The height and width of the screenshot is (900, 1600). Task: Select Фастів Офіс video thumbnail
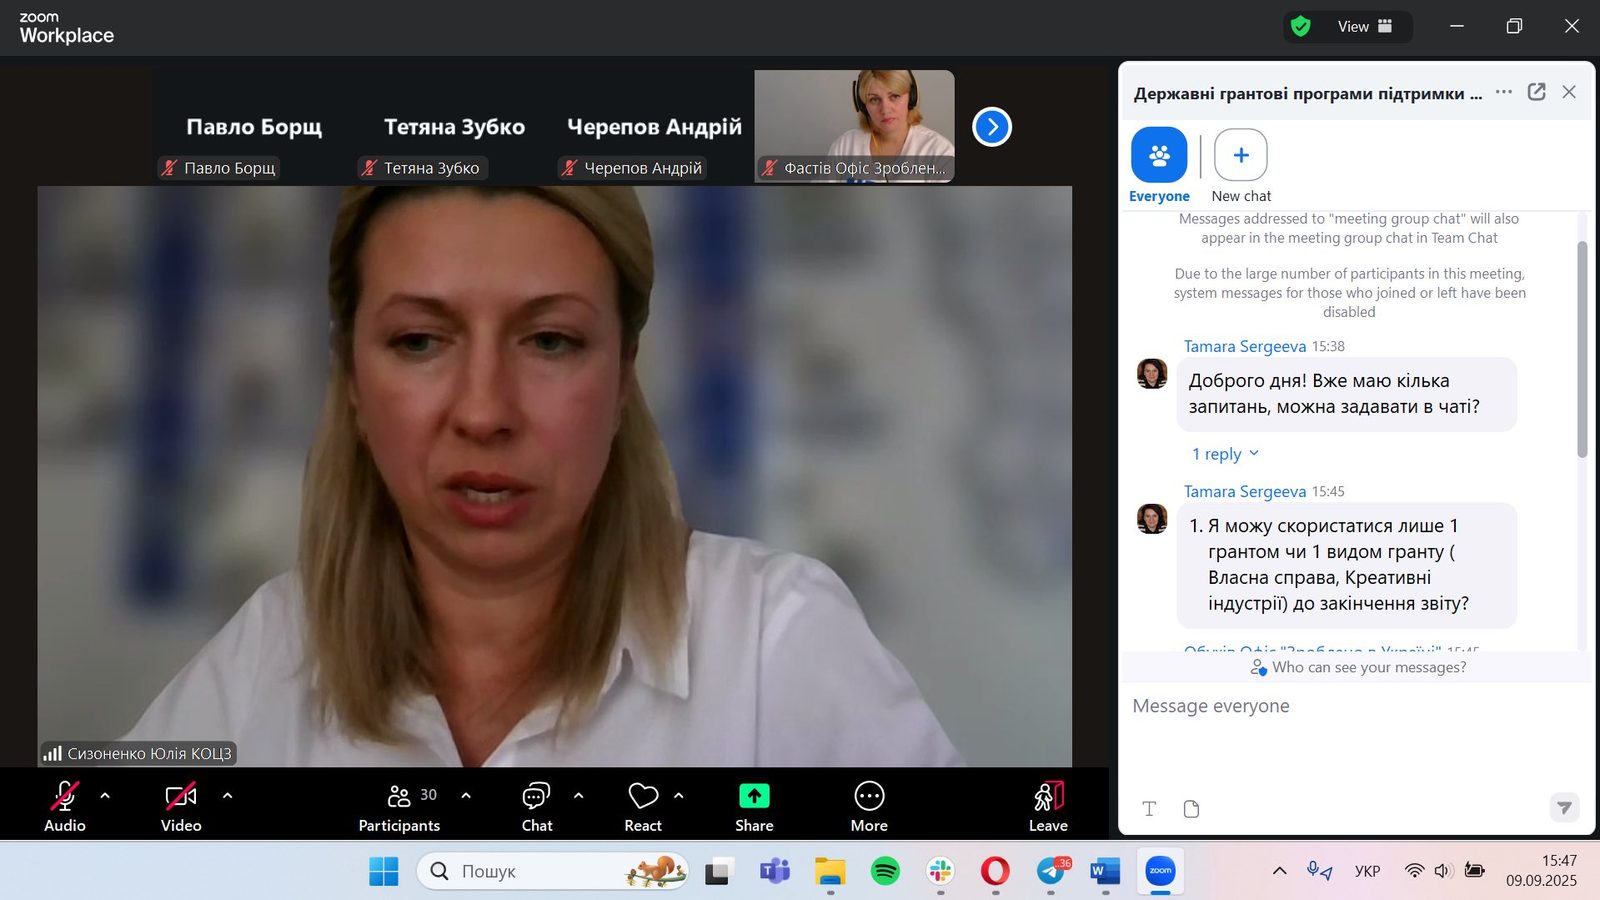854,126
